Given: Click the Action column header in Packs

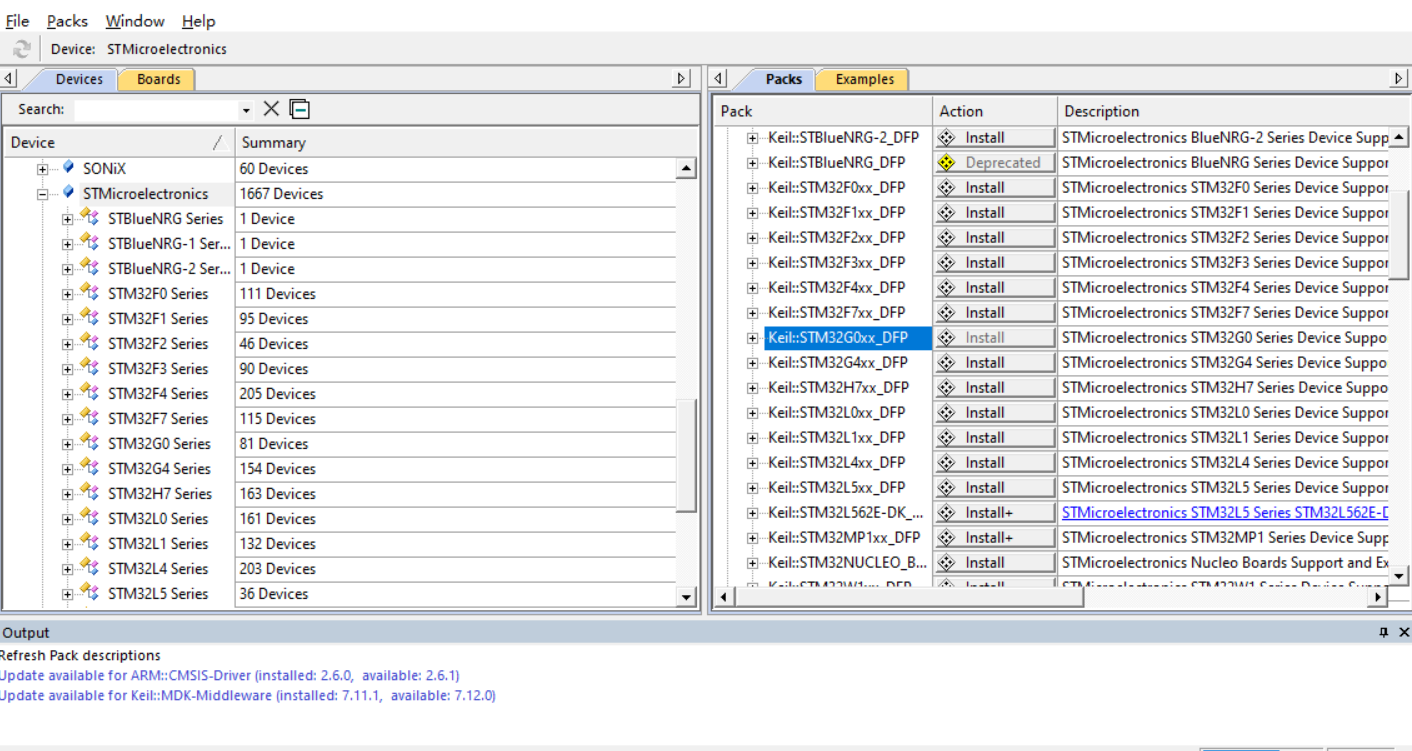Looking at the screenshot, I should click(x=995, y=111).
